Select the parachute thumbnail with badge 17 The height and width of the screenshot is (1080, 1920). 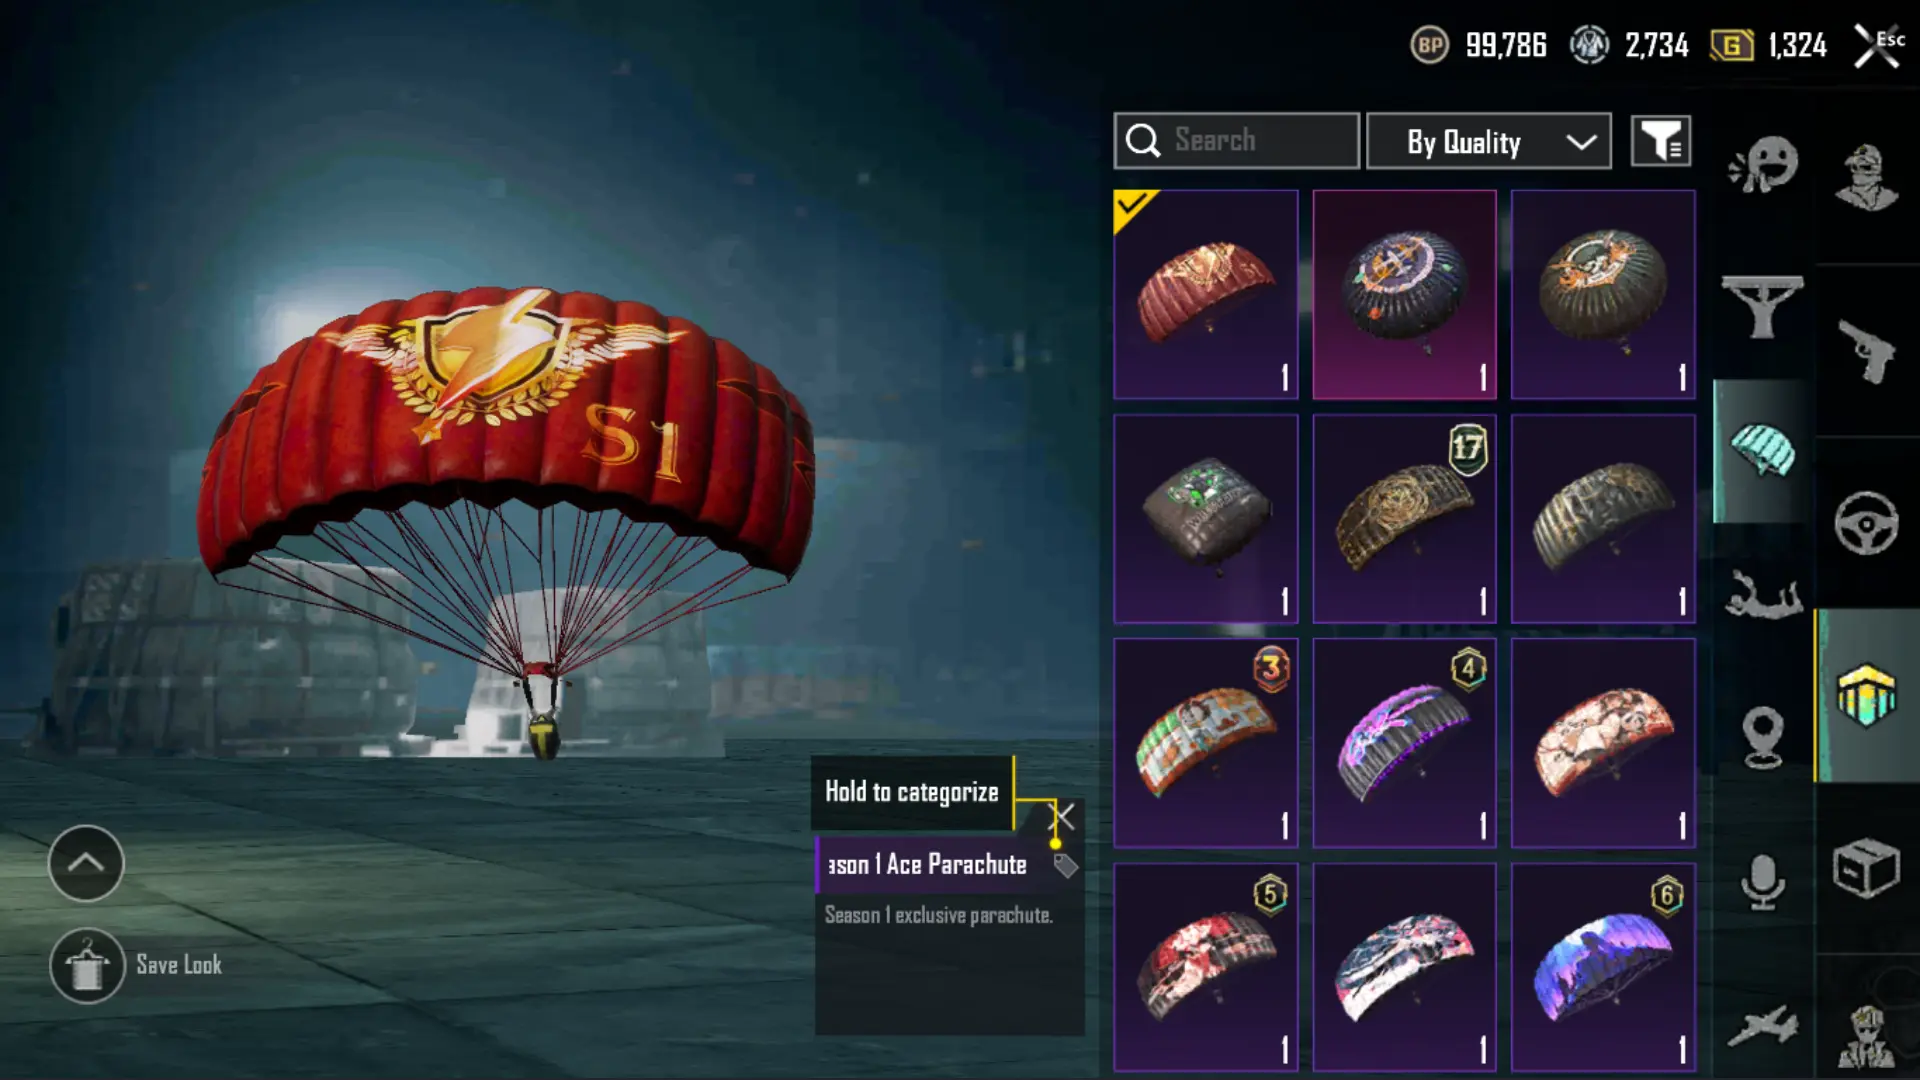[1404, 518]
